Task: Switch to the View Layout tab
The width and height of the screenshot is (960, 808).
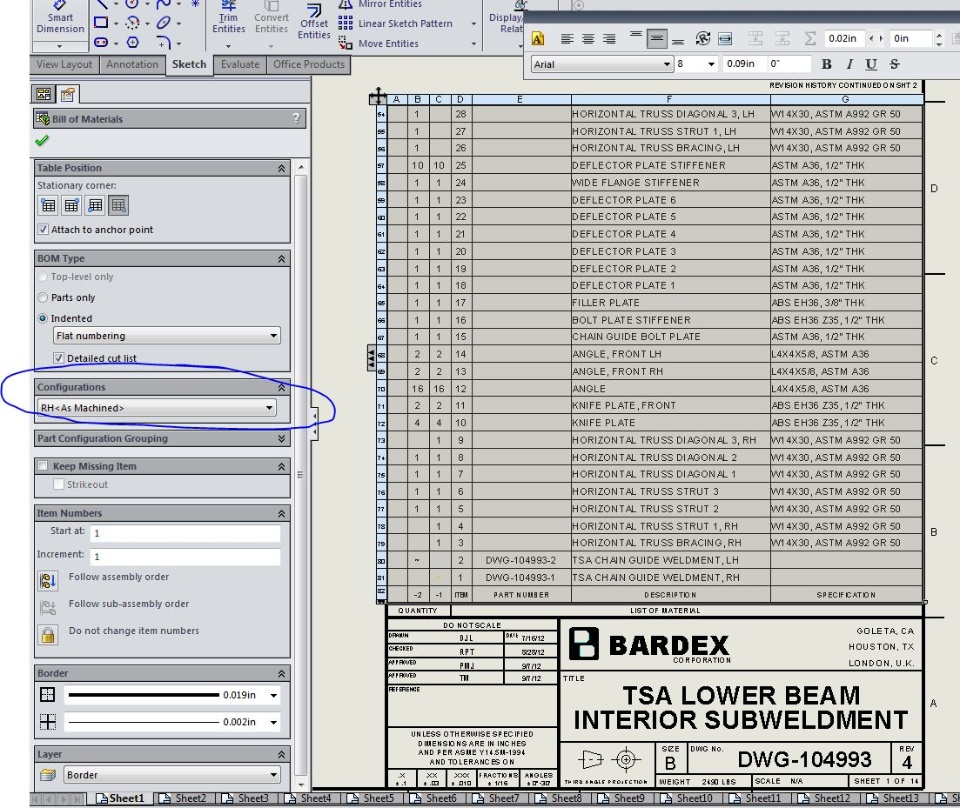Action: coord(64,64)
